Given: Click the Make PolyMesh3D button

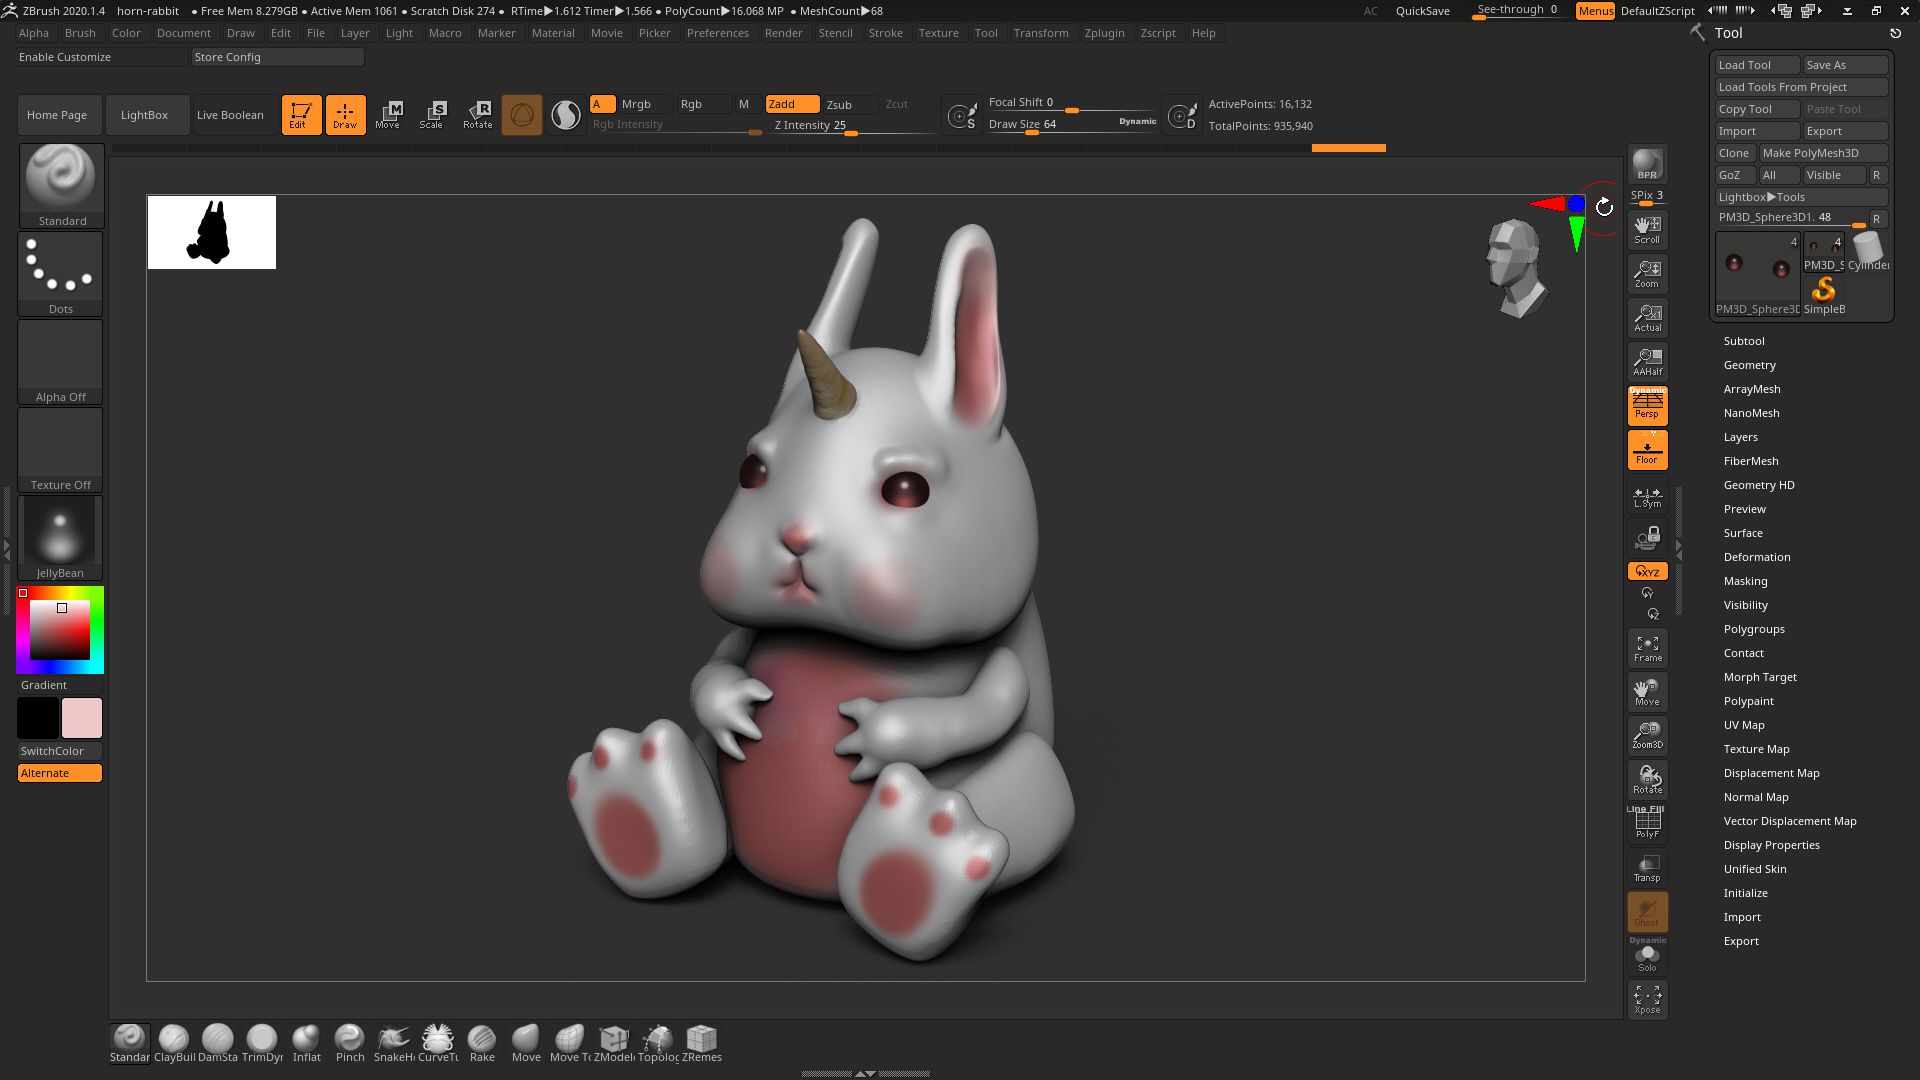Looking at the screenshot, I should 1821,153.
